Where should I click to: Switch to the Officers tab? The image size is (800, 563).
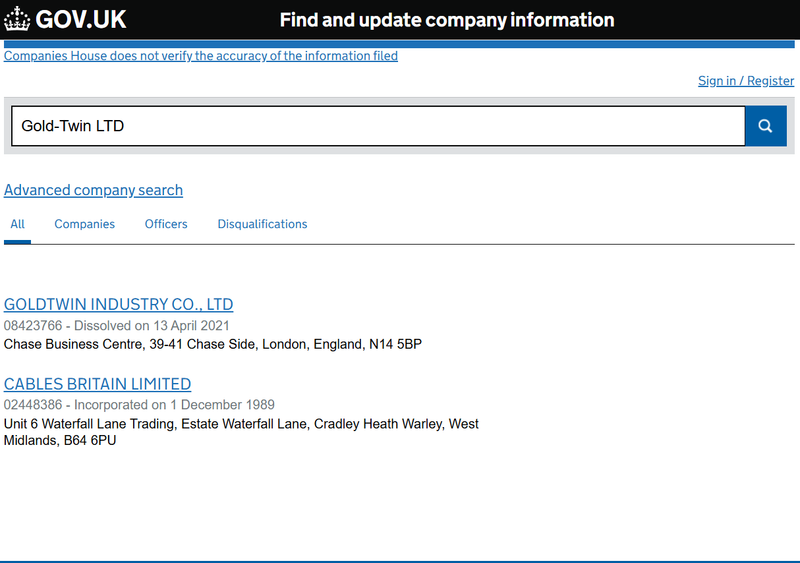pos(166,224)
